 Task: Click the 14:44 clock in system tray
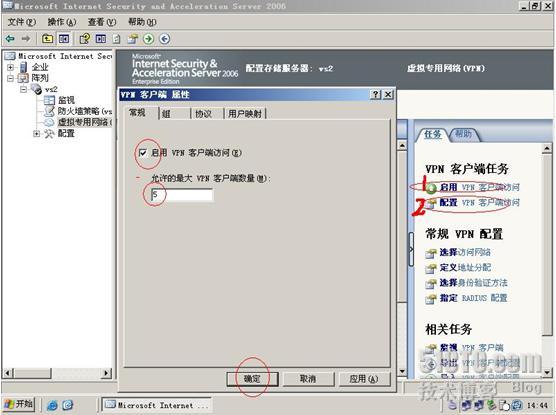(537, 405)
